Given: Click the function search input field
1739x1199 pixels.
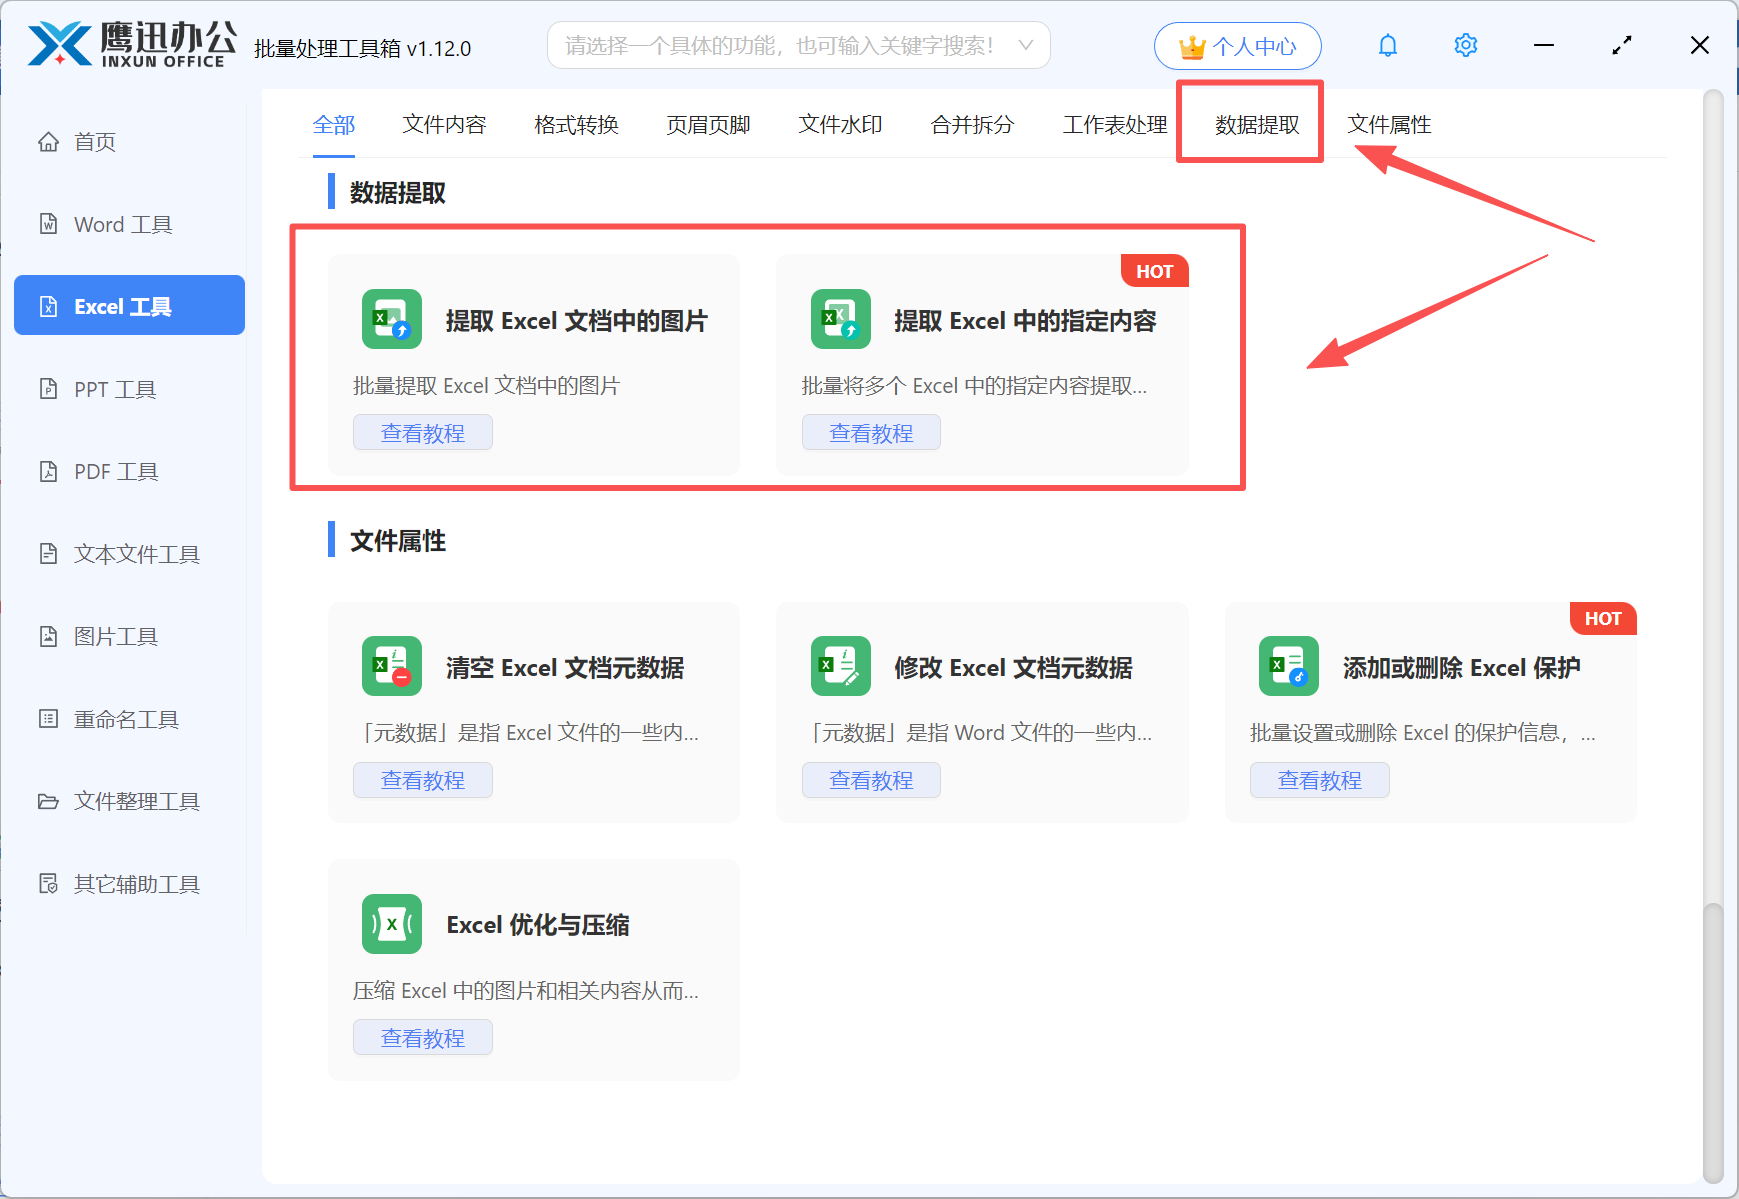Looking at the screenshot, I should [x=780, y=45].
